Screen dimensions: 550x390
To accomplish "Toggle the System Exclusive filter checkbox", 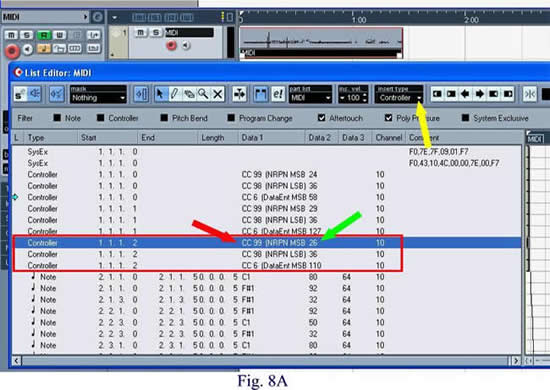I will pyautogui.click(x=465, y=118).
